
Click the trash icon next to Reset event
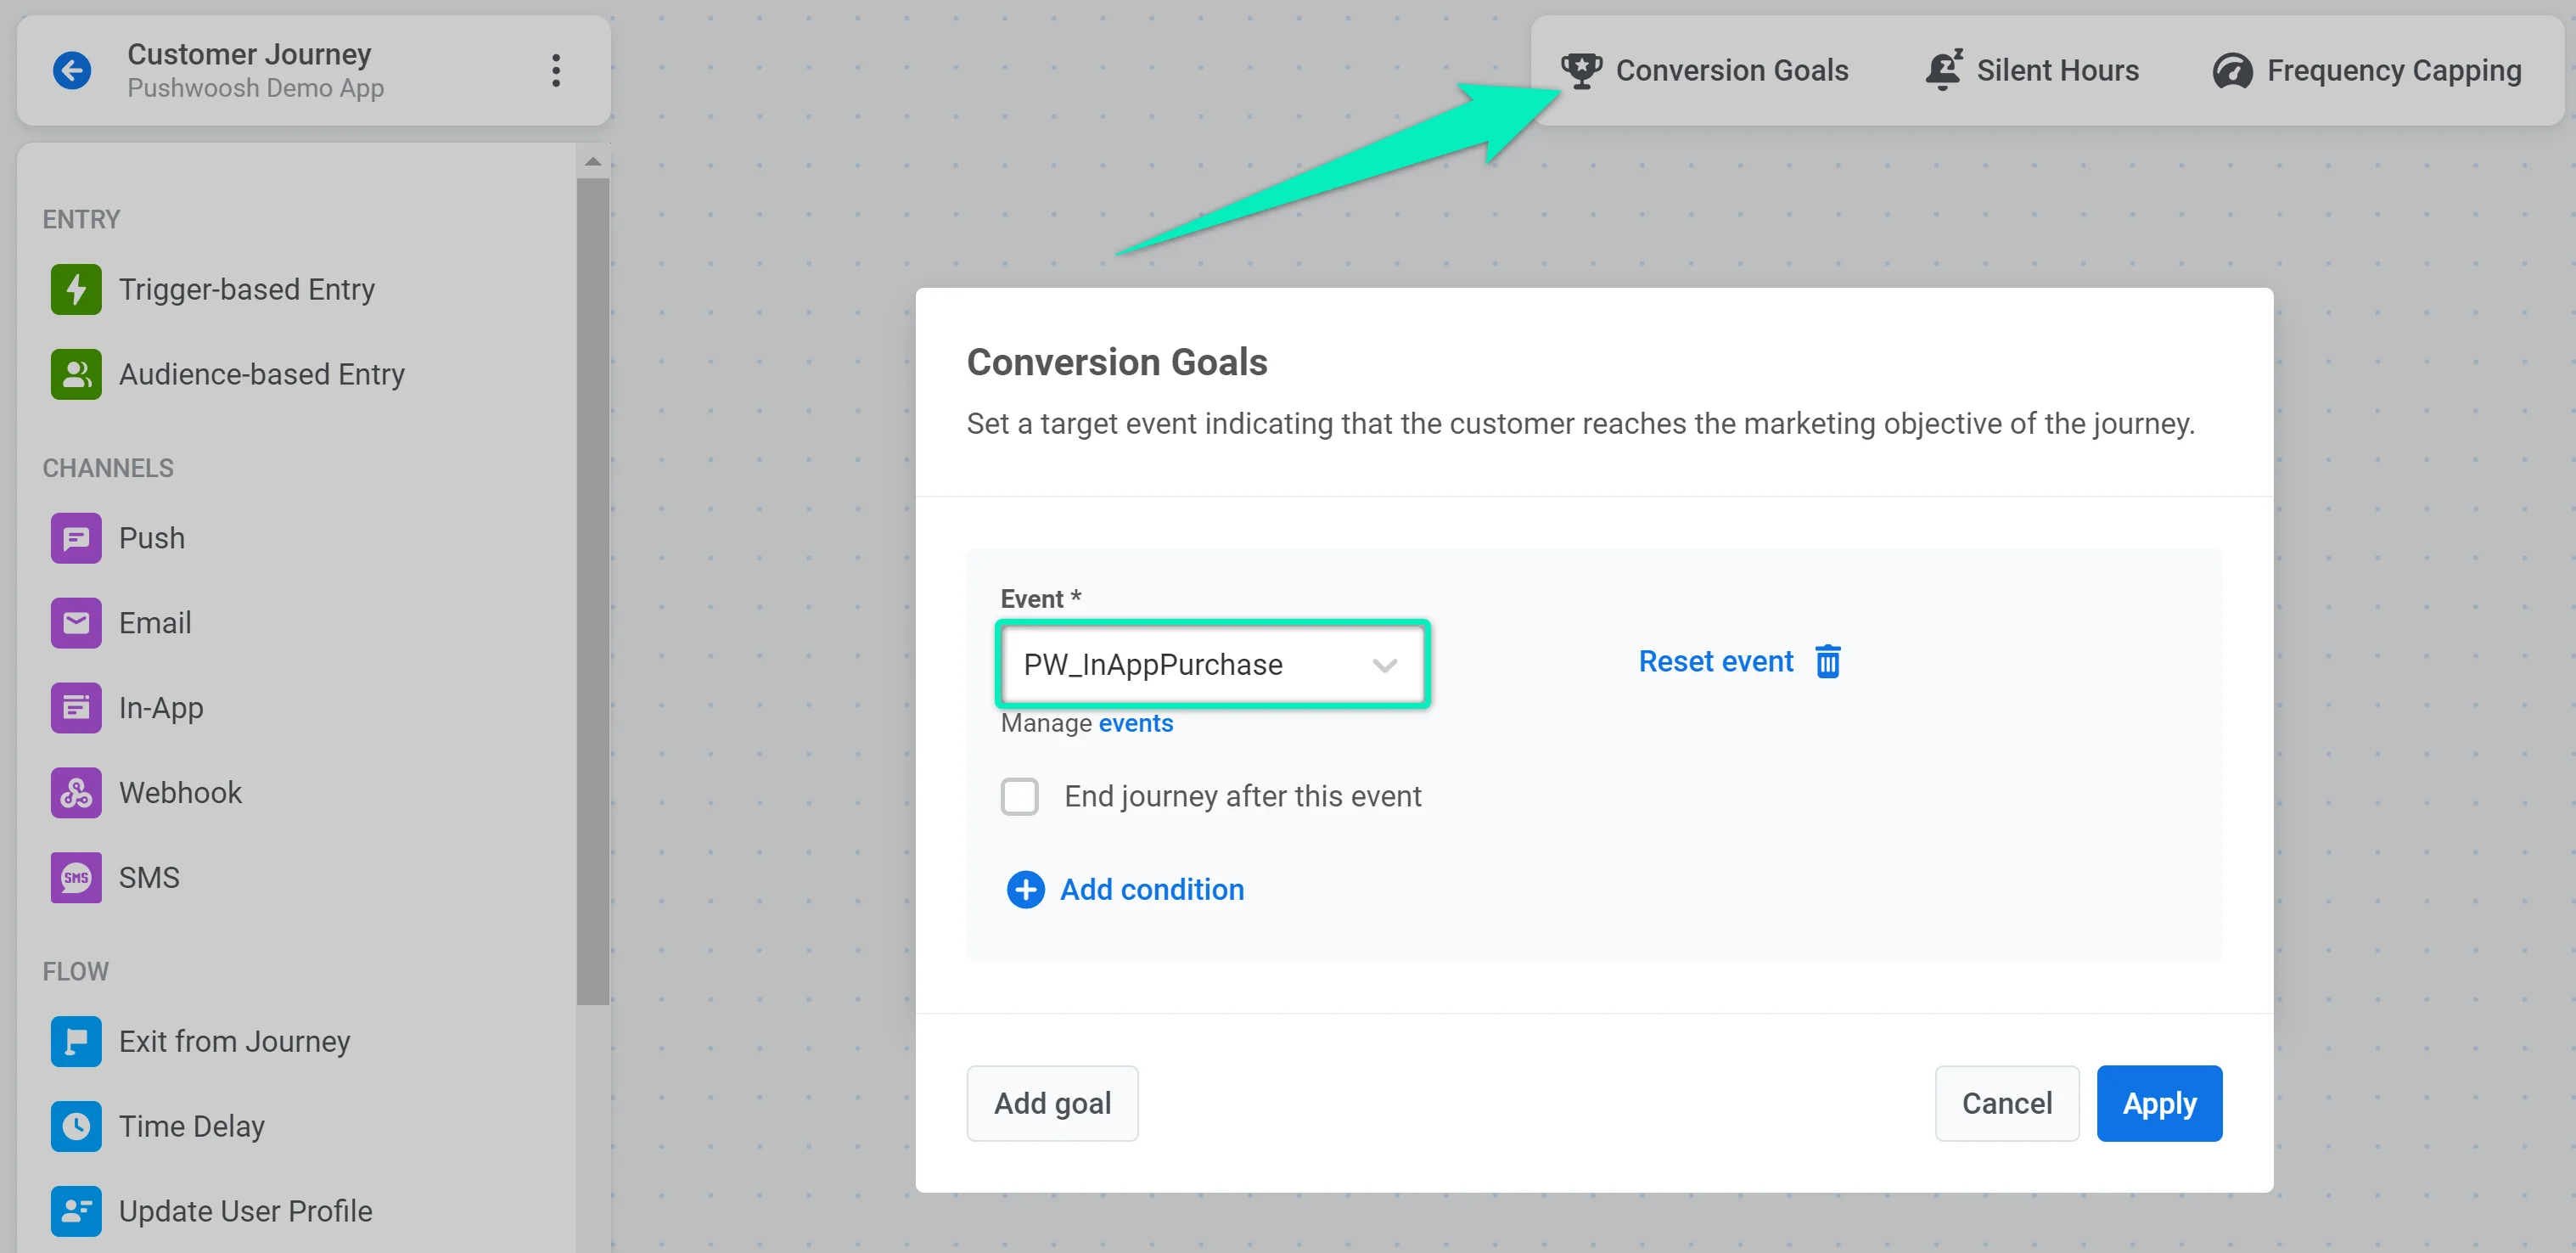click(x=1827, y=661)
